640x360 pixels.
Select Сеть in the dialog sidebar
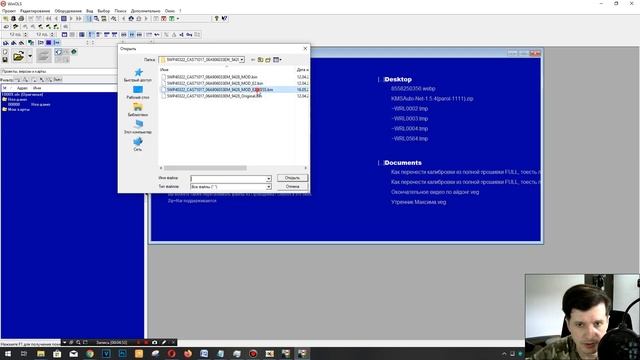138,144
